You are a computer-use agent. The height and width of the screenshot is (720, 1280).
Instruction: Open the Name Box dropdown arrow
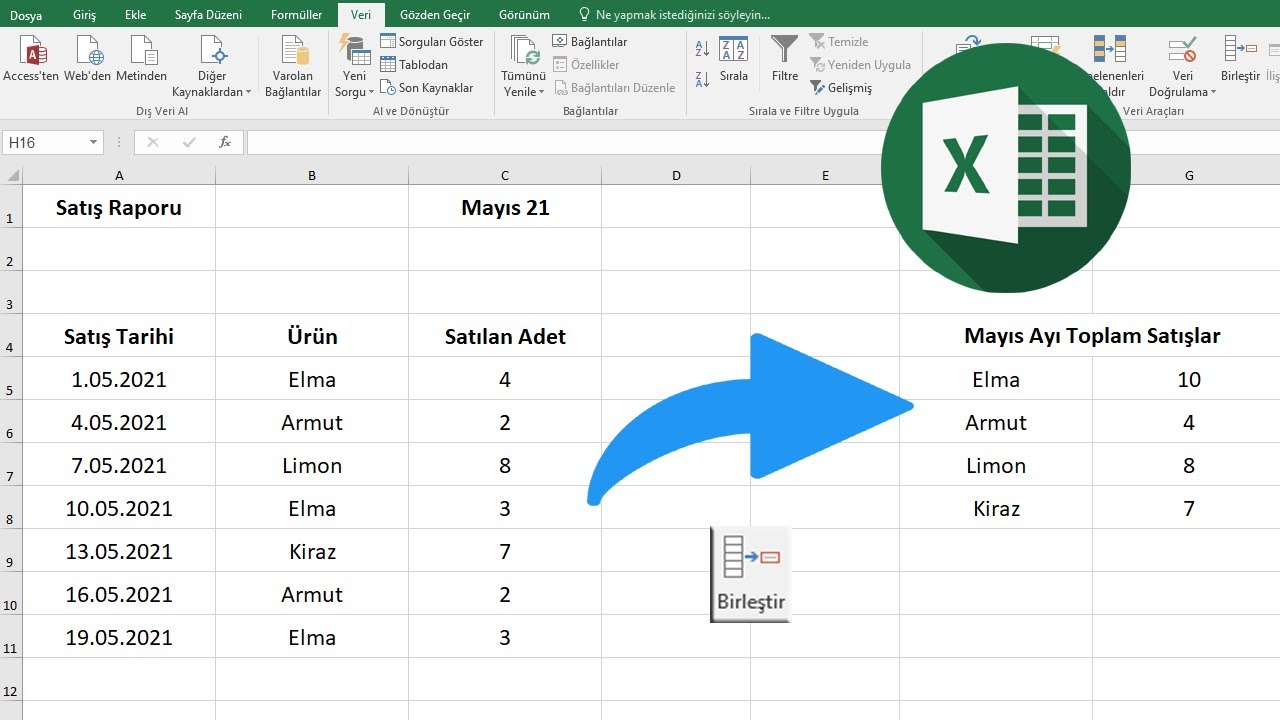tap(94, 143)
